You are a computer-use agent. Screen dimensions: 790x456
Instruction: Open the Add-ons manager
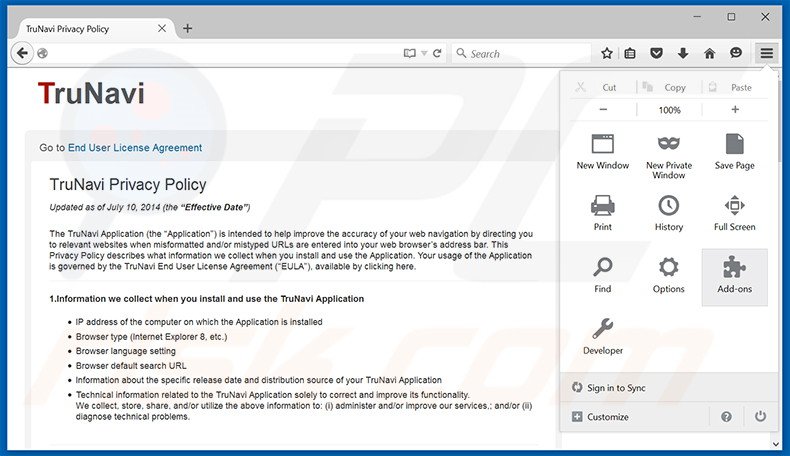point(735,277)
